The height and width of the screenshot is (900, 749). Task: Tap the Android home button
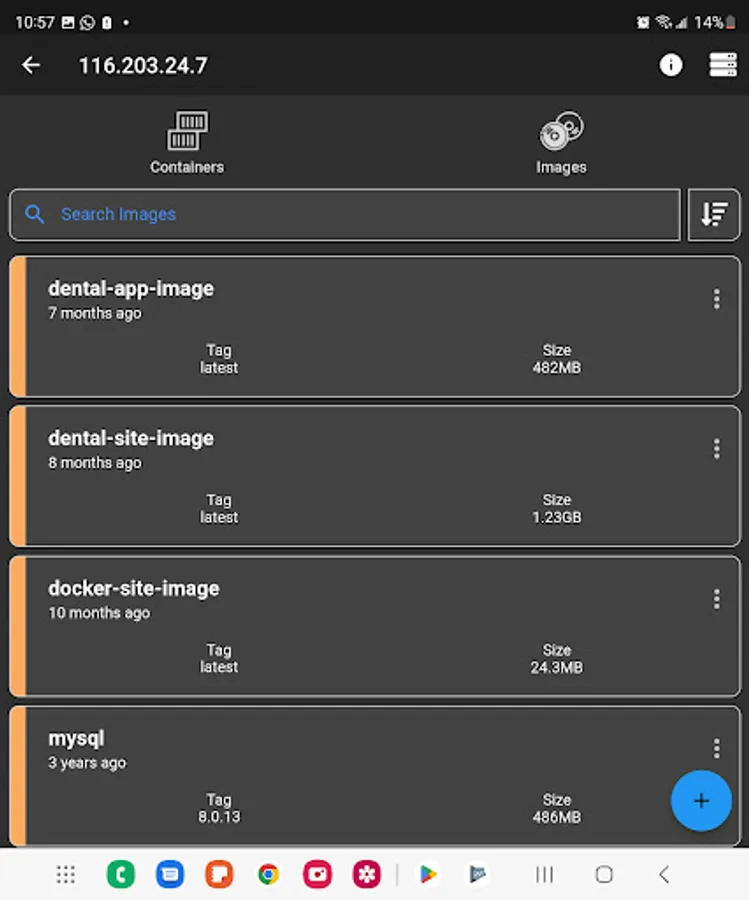point(604,875)
